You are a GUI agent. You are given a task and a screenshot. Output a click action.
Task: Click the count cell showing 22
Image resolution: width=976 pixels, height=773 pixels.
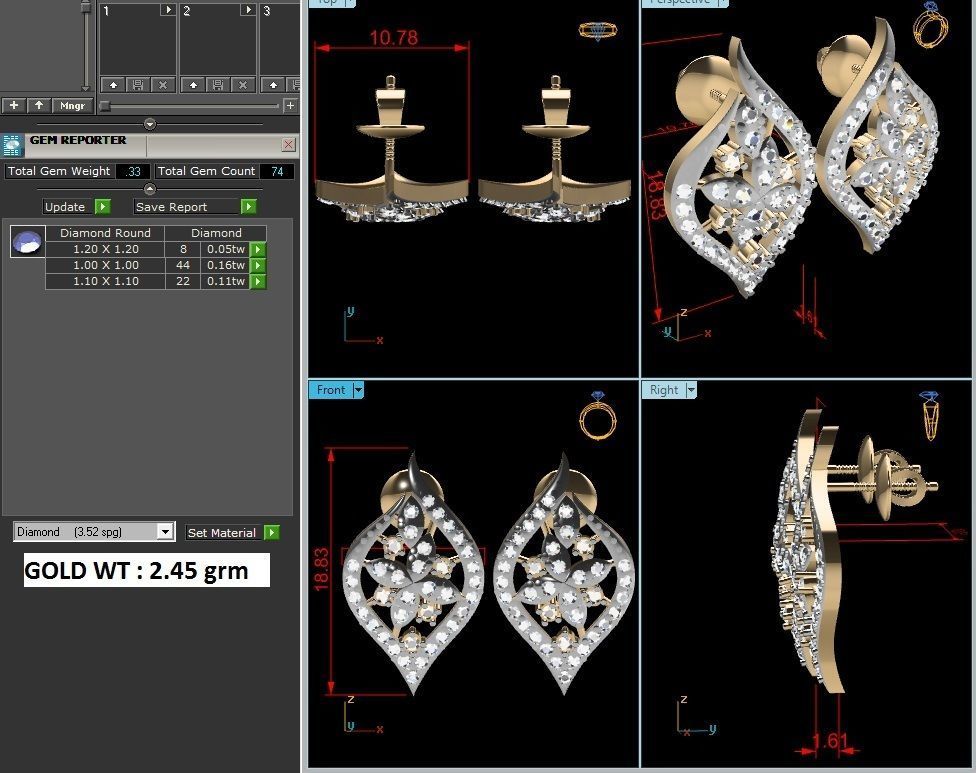click(x=183, y=281)
